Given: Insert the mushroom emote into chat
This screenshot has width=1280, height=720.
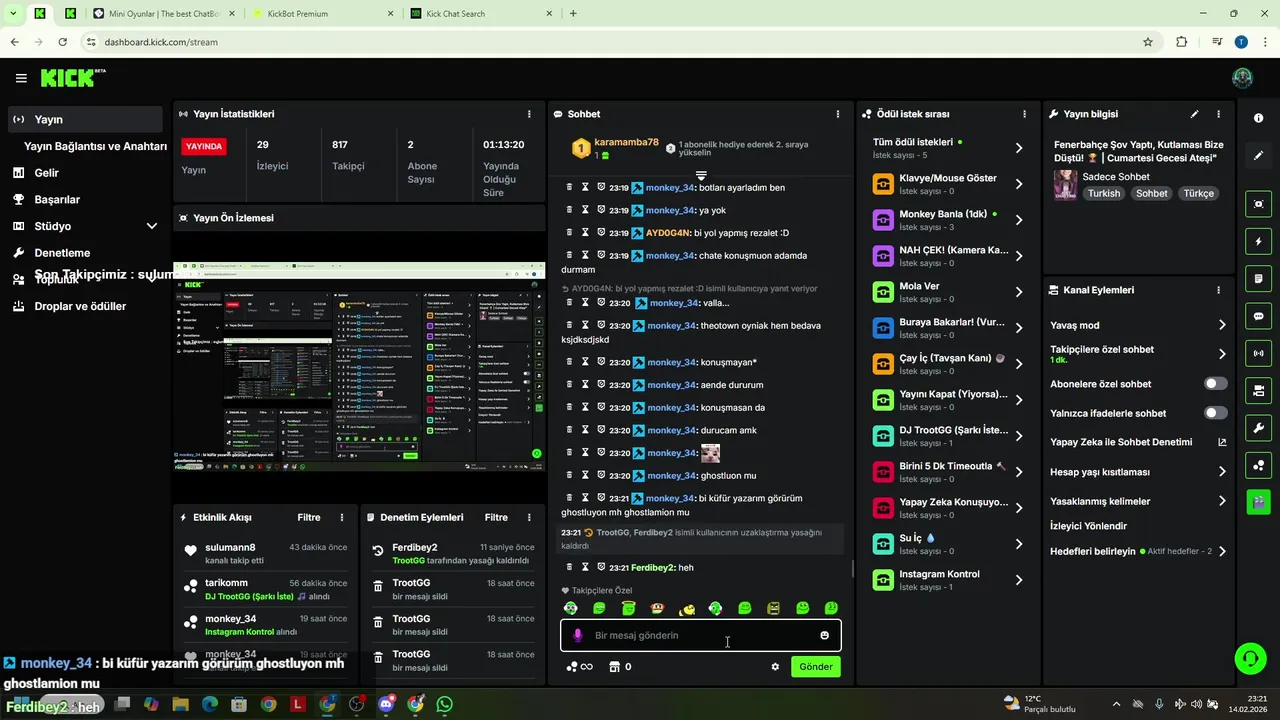Looking at the screenshot, I should click(x=657, y=608).
